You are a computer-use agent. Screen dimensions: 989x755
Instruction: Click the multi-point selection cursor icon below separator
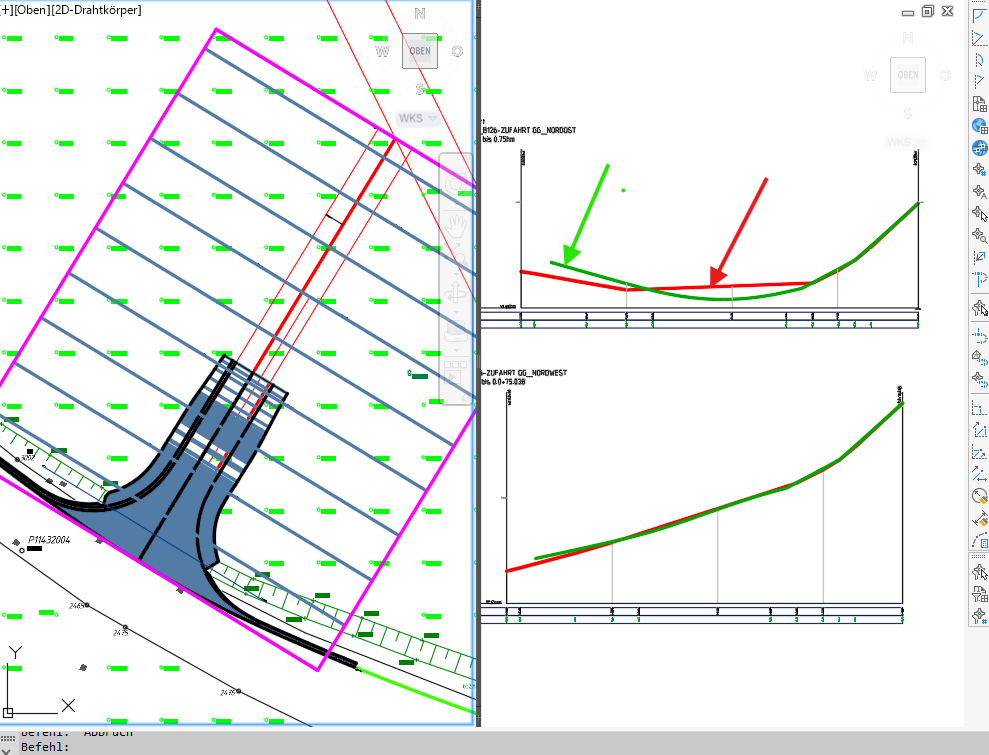(x=980, y=308)
